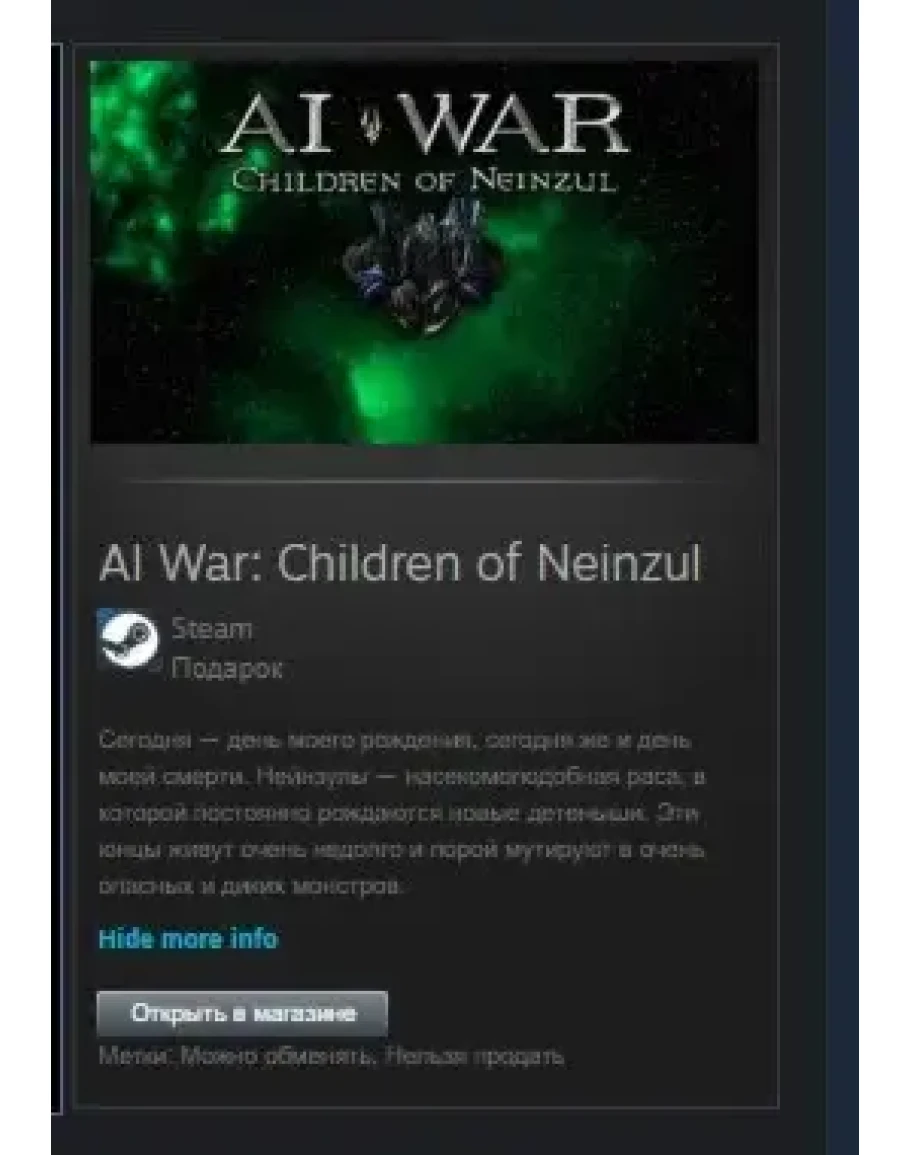
Task: Open the item via Открыть в магазине
Action: (242, 1014)
